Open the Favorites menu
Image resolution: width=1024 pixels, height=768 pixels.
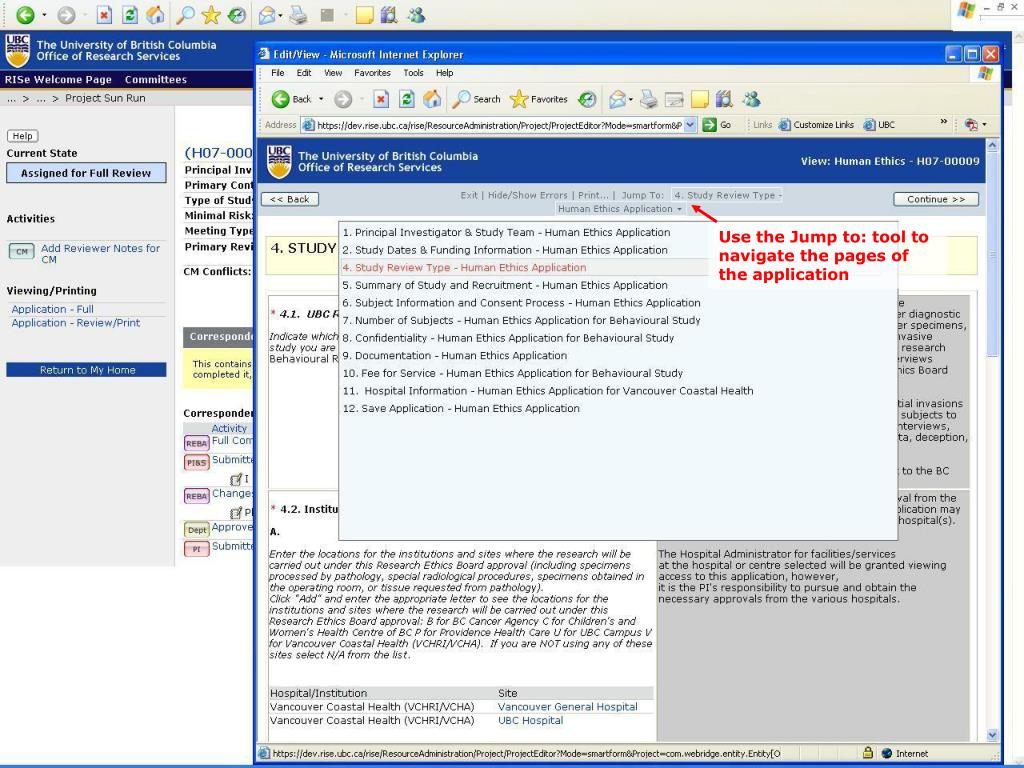(x=372, y=73)
